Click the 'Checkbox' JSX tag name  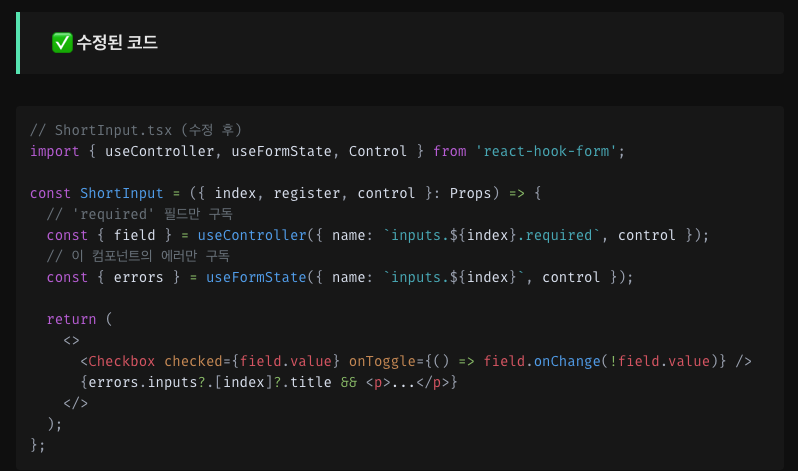[121, 361]
